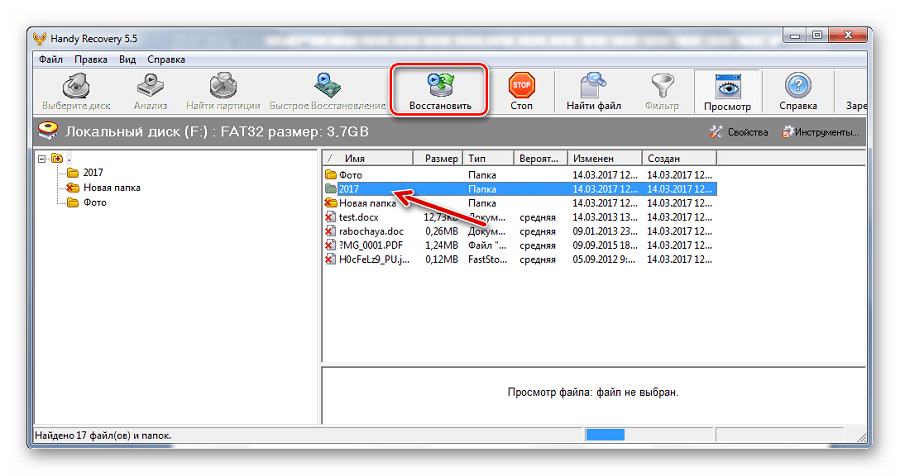Screen dimensions: 900x476
Task: Select the Фото folder in file list
Action: click(350, 175)
